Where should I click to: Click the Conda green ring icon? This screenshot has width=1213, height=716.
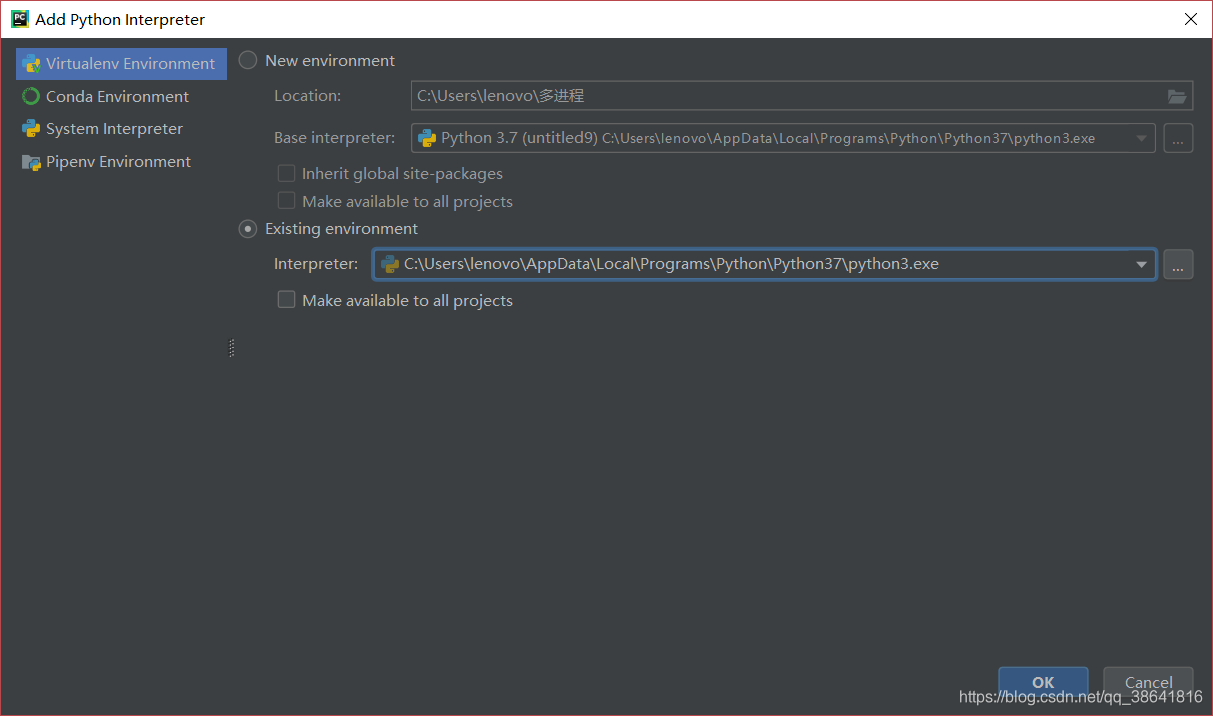pos(31,96)
